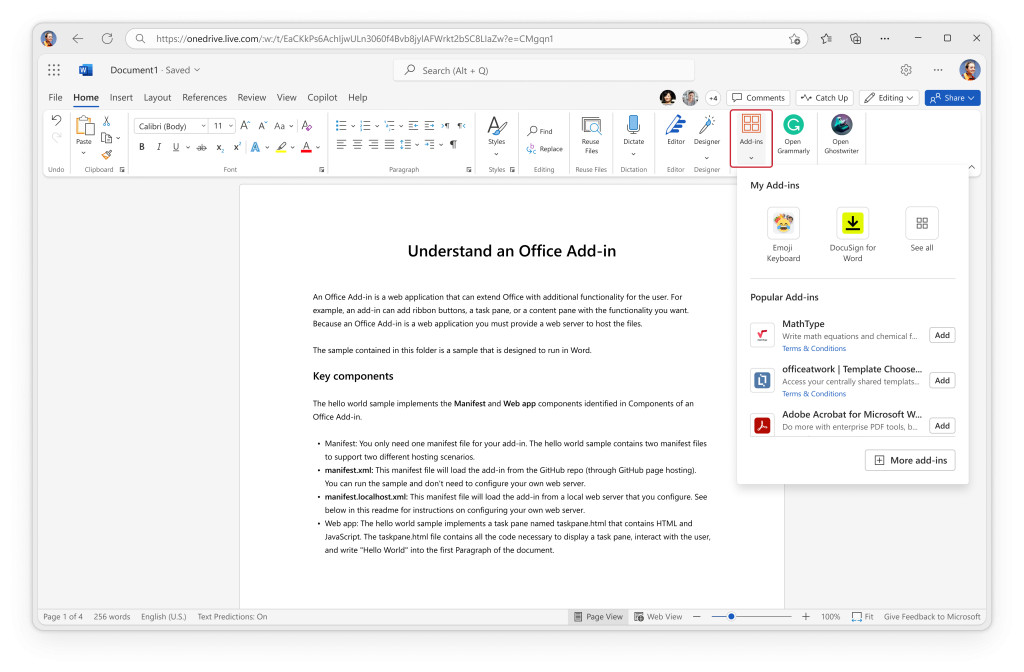
Task: Expand the font size dropdown
Action: pos(230,126)
